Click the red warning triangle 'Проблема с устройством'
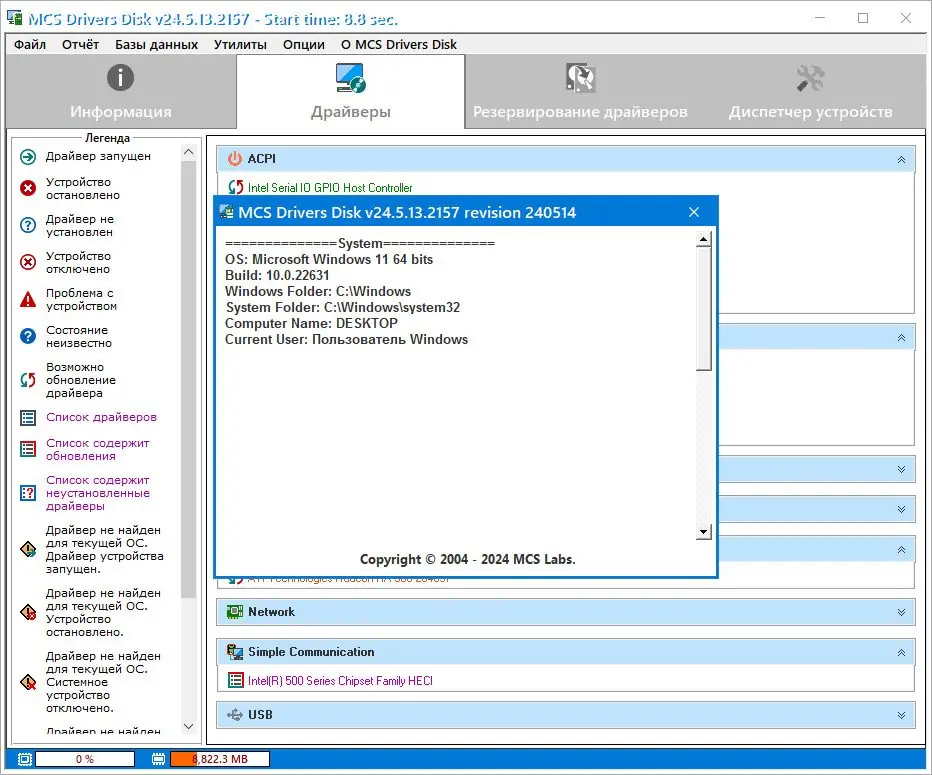 tap(28, 299)
